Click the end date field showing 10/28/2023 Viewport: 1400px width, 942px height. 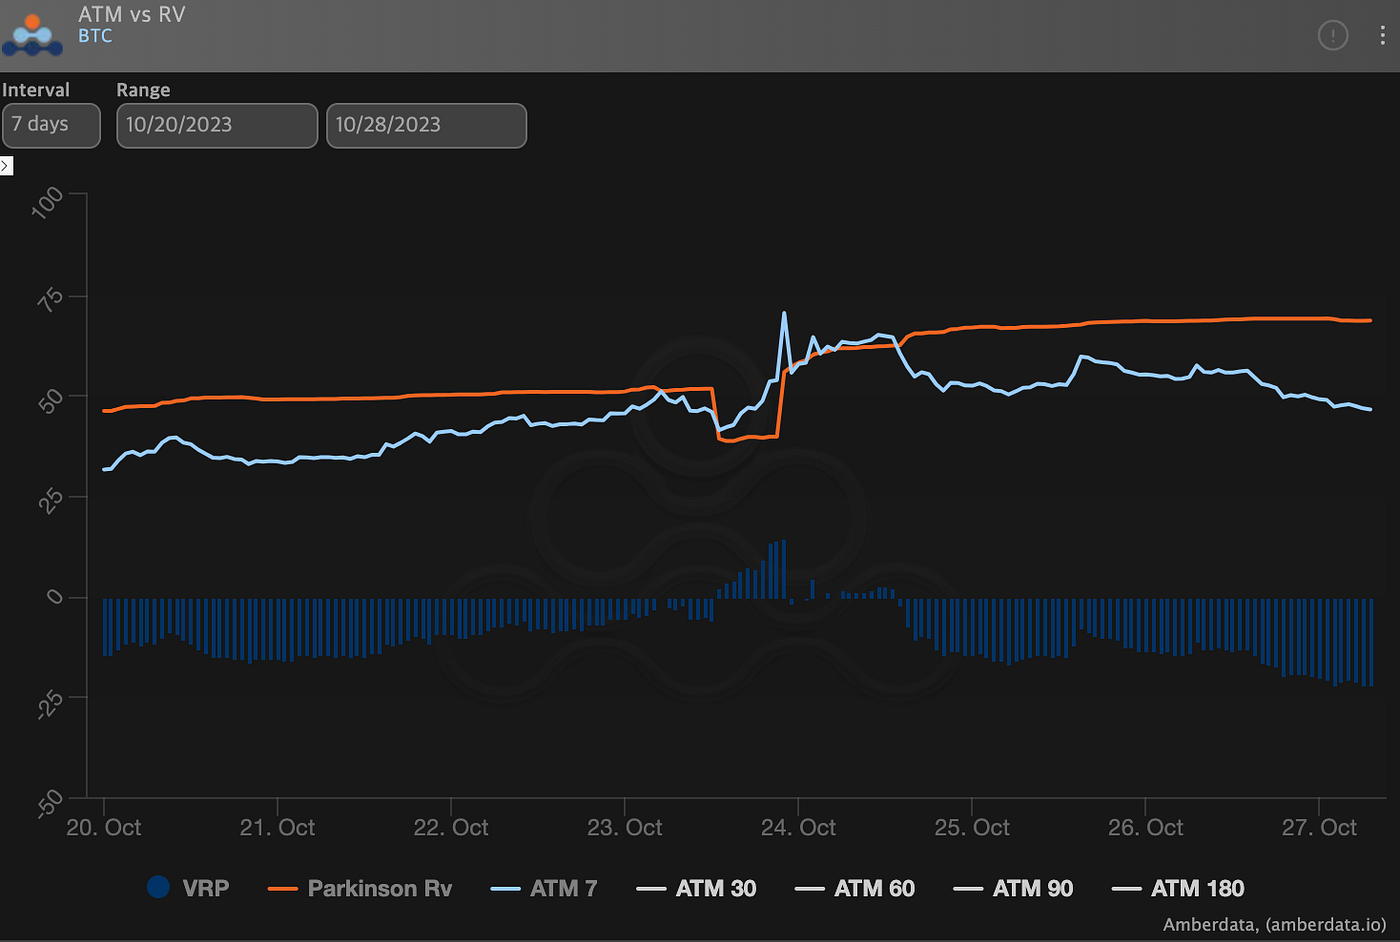426,125
